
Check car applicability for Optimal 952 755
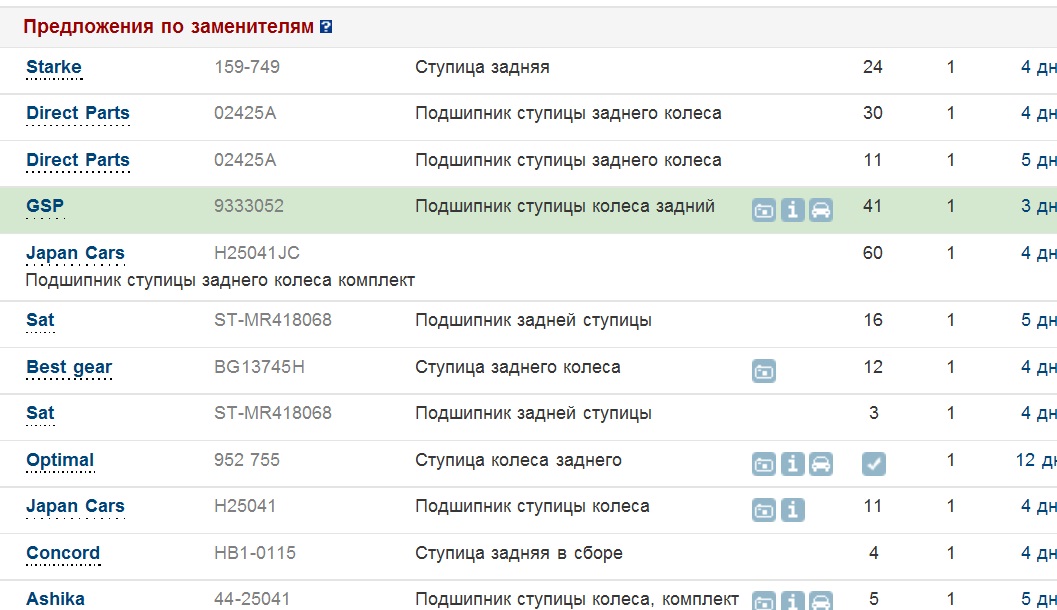[x=821, y=464]
